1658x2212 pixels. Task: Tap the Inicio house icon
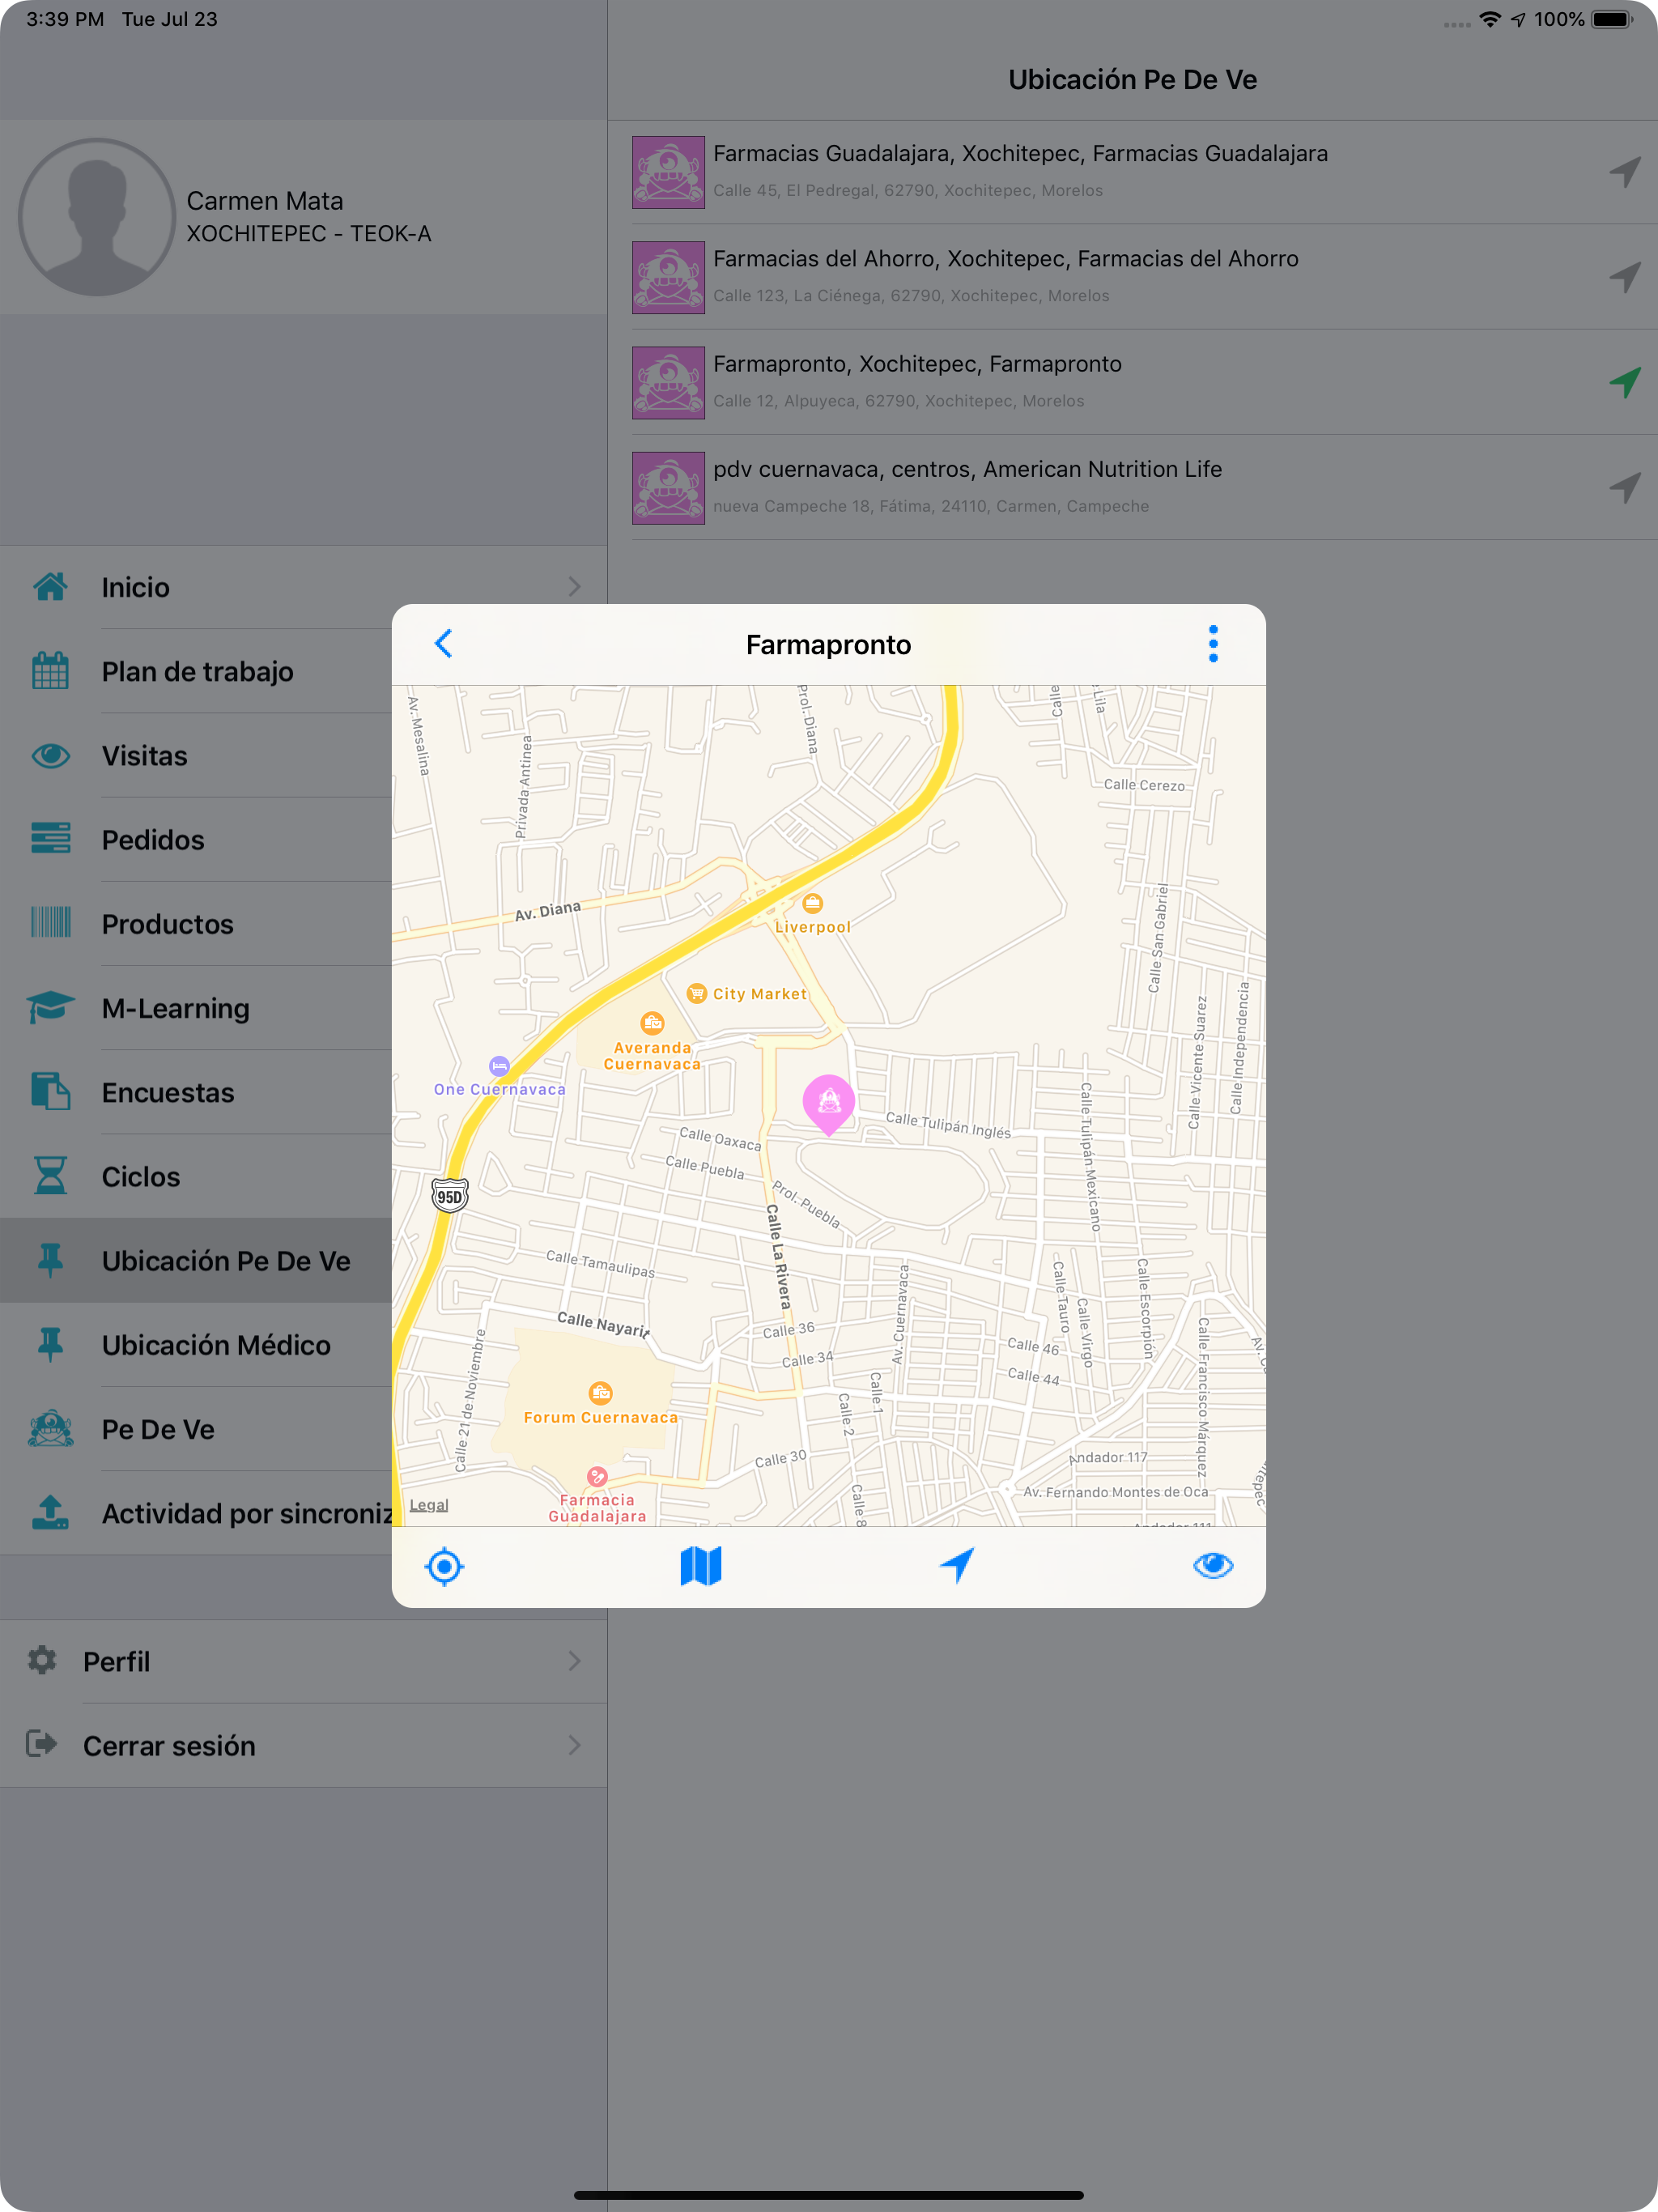click(x=50, y=587)
